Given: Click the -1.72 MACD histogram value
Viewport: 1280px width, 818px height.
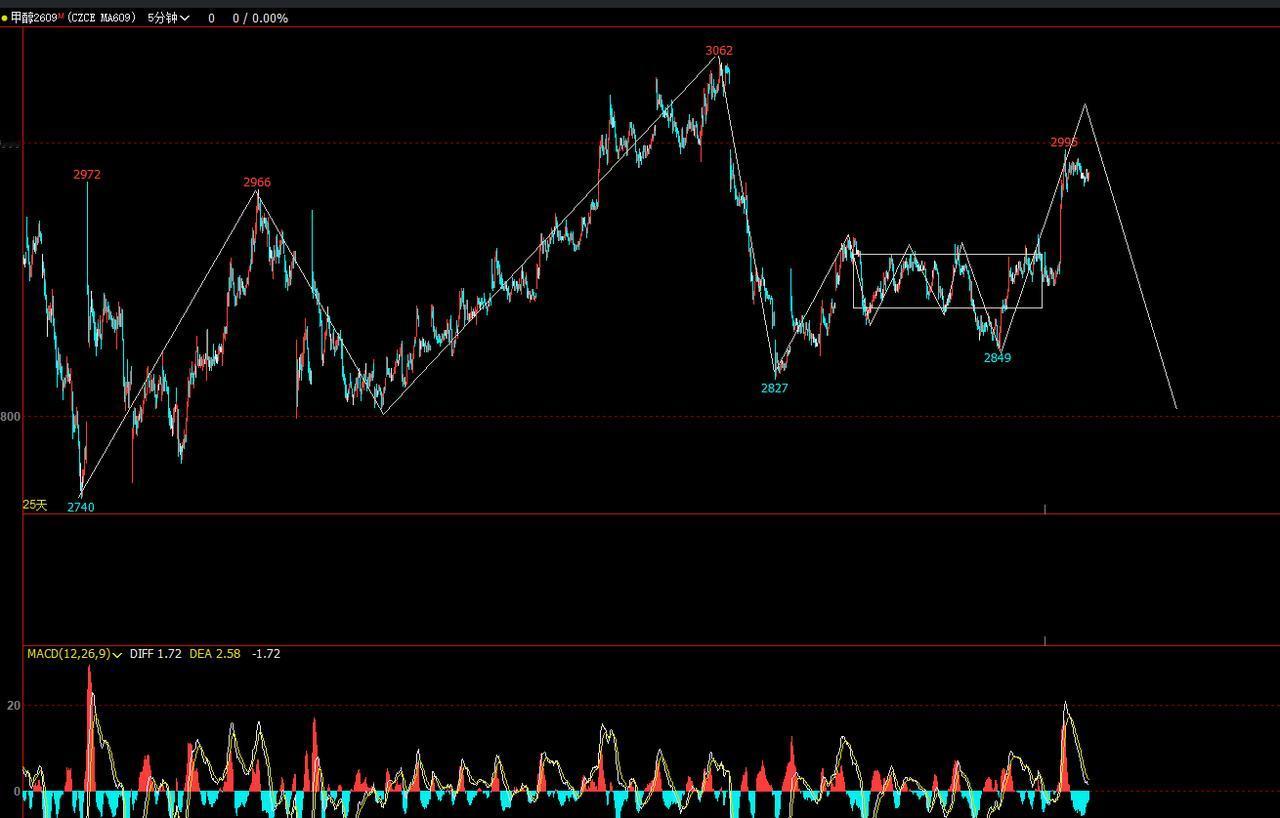Looking at the screenshot, I should tap(266, 654).
